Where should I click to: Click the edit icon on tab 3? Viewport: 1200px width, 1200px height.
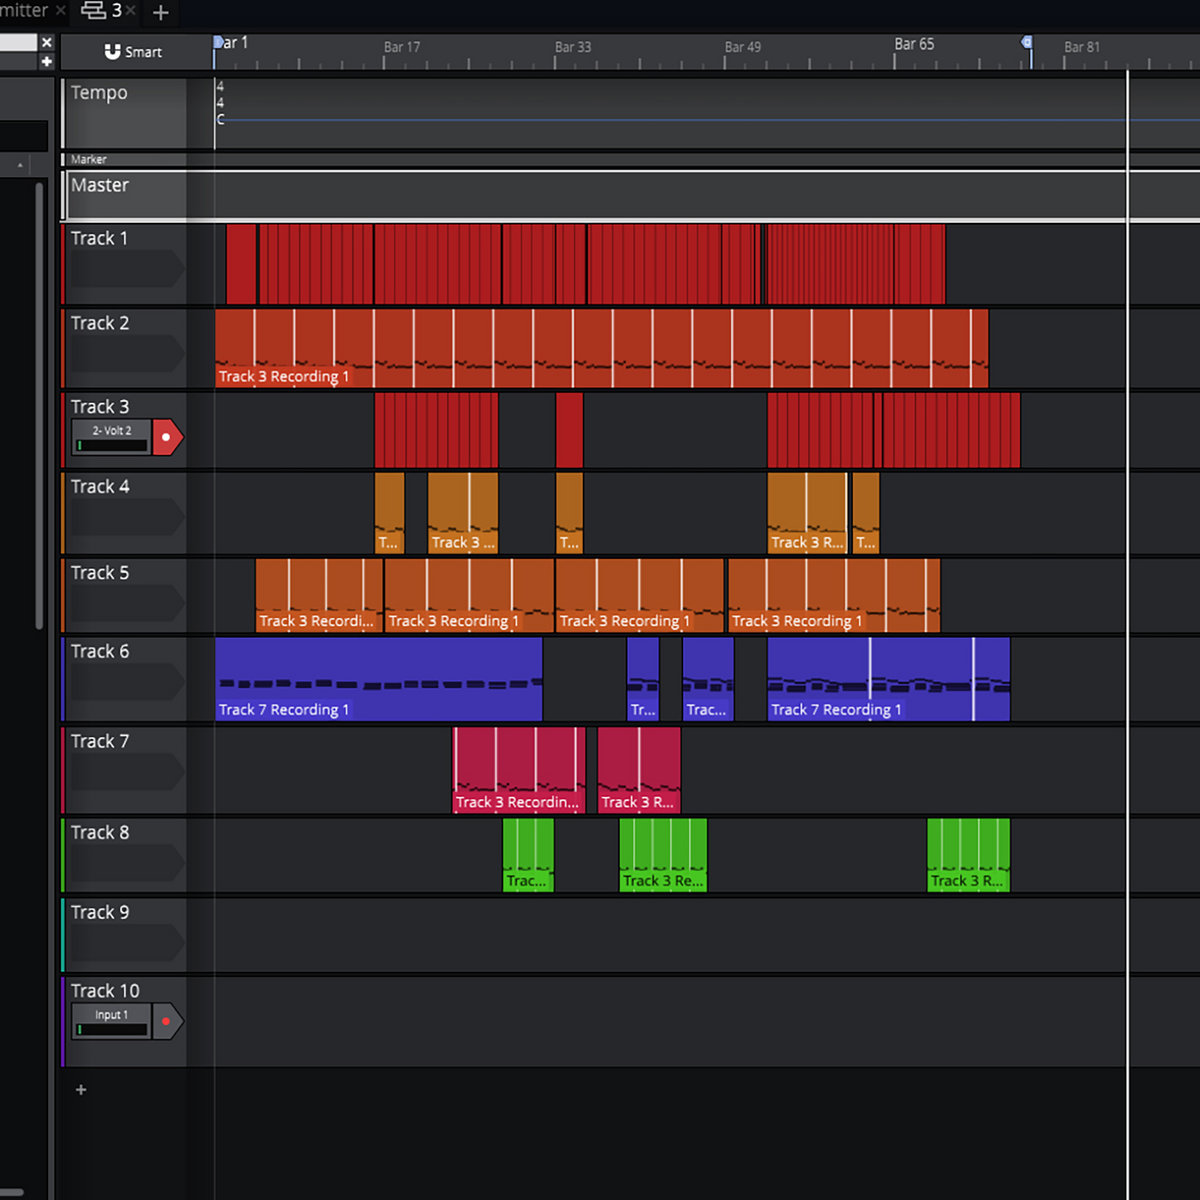[93, 11]
